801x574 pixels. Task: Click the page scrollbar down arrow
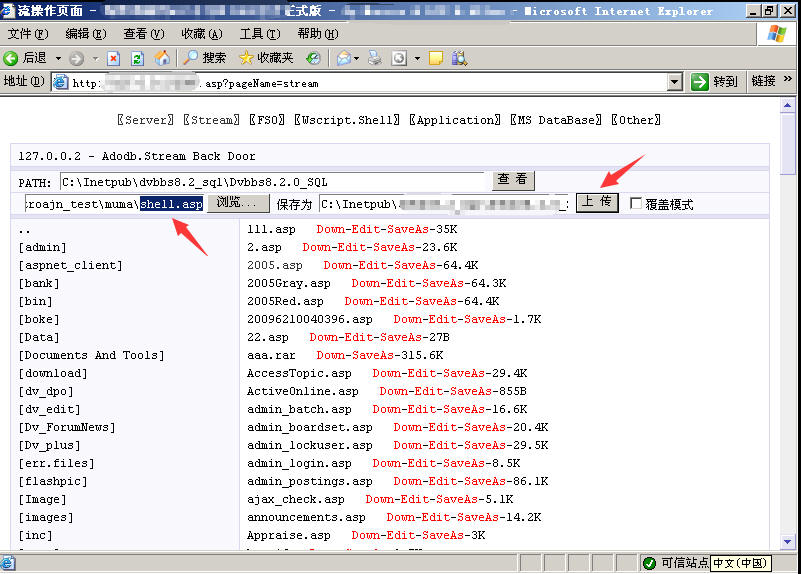(787, 542)
